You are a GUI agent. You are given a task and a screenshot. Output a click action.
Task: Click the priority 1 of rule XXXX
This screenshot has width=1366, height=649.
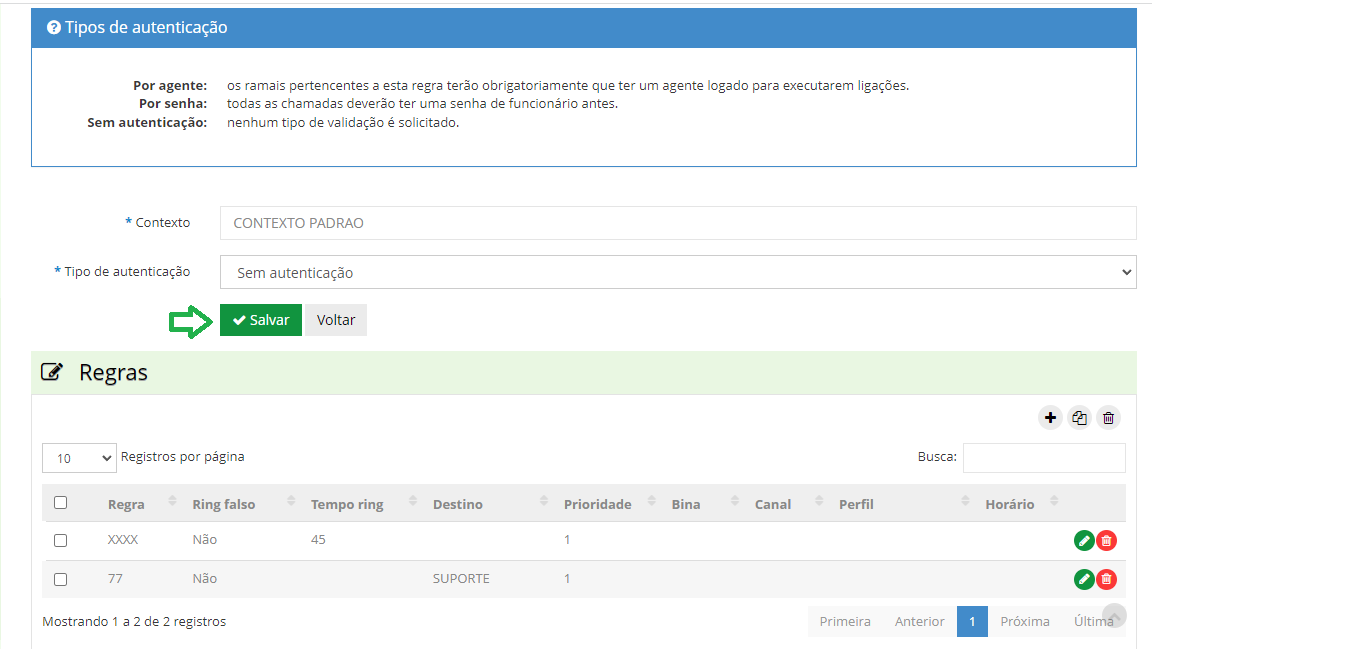(x=567, y=540)
